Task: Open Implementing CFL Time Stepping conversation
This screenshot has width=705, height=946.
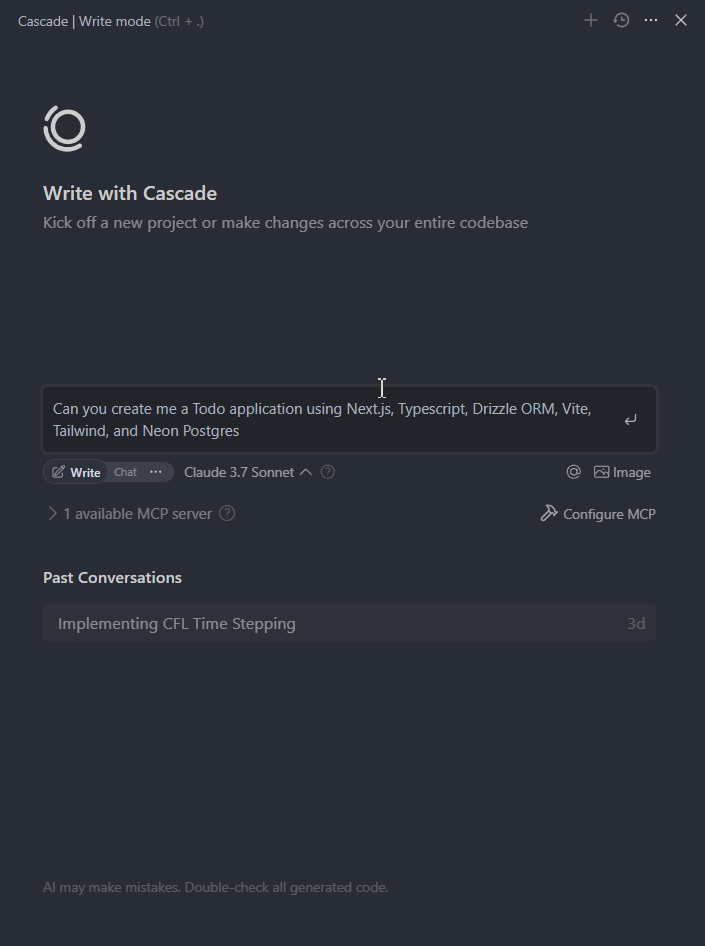Action: tap(349, 623)
